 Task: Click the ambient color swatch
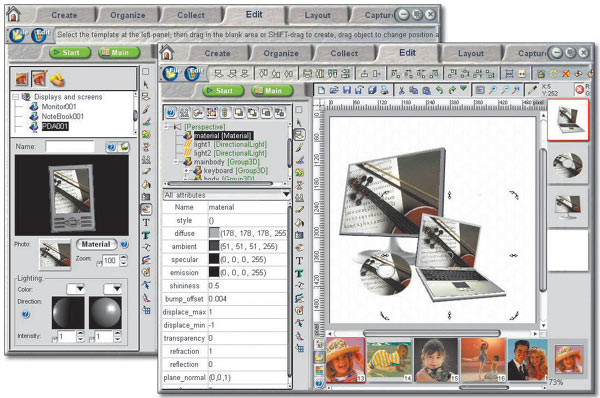(214, 246)
